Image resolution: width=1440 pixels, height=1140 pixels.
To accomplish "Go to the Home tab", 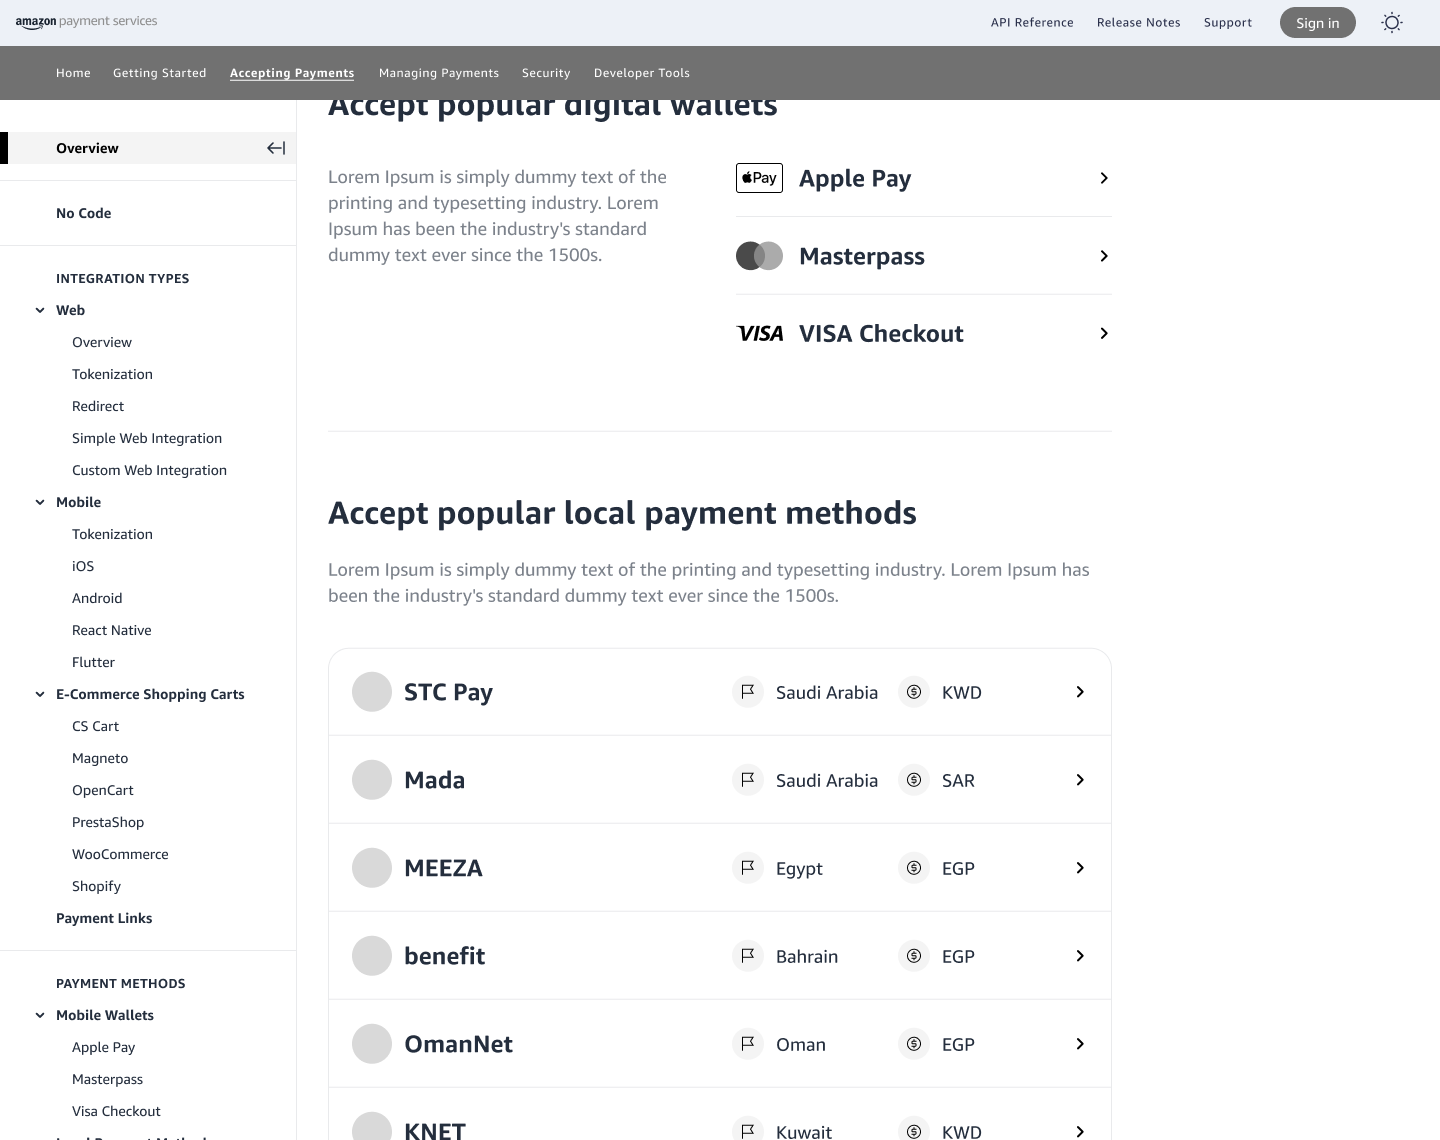I will pyautogui.click(x=73, y=73).
